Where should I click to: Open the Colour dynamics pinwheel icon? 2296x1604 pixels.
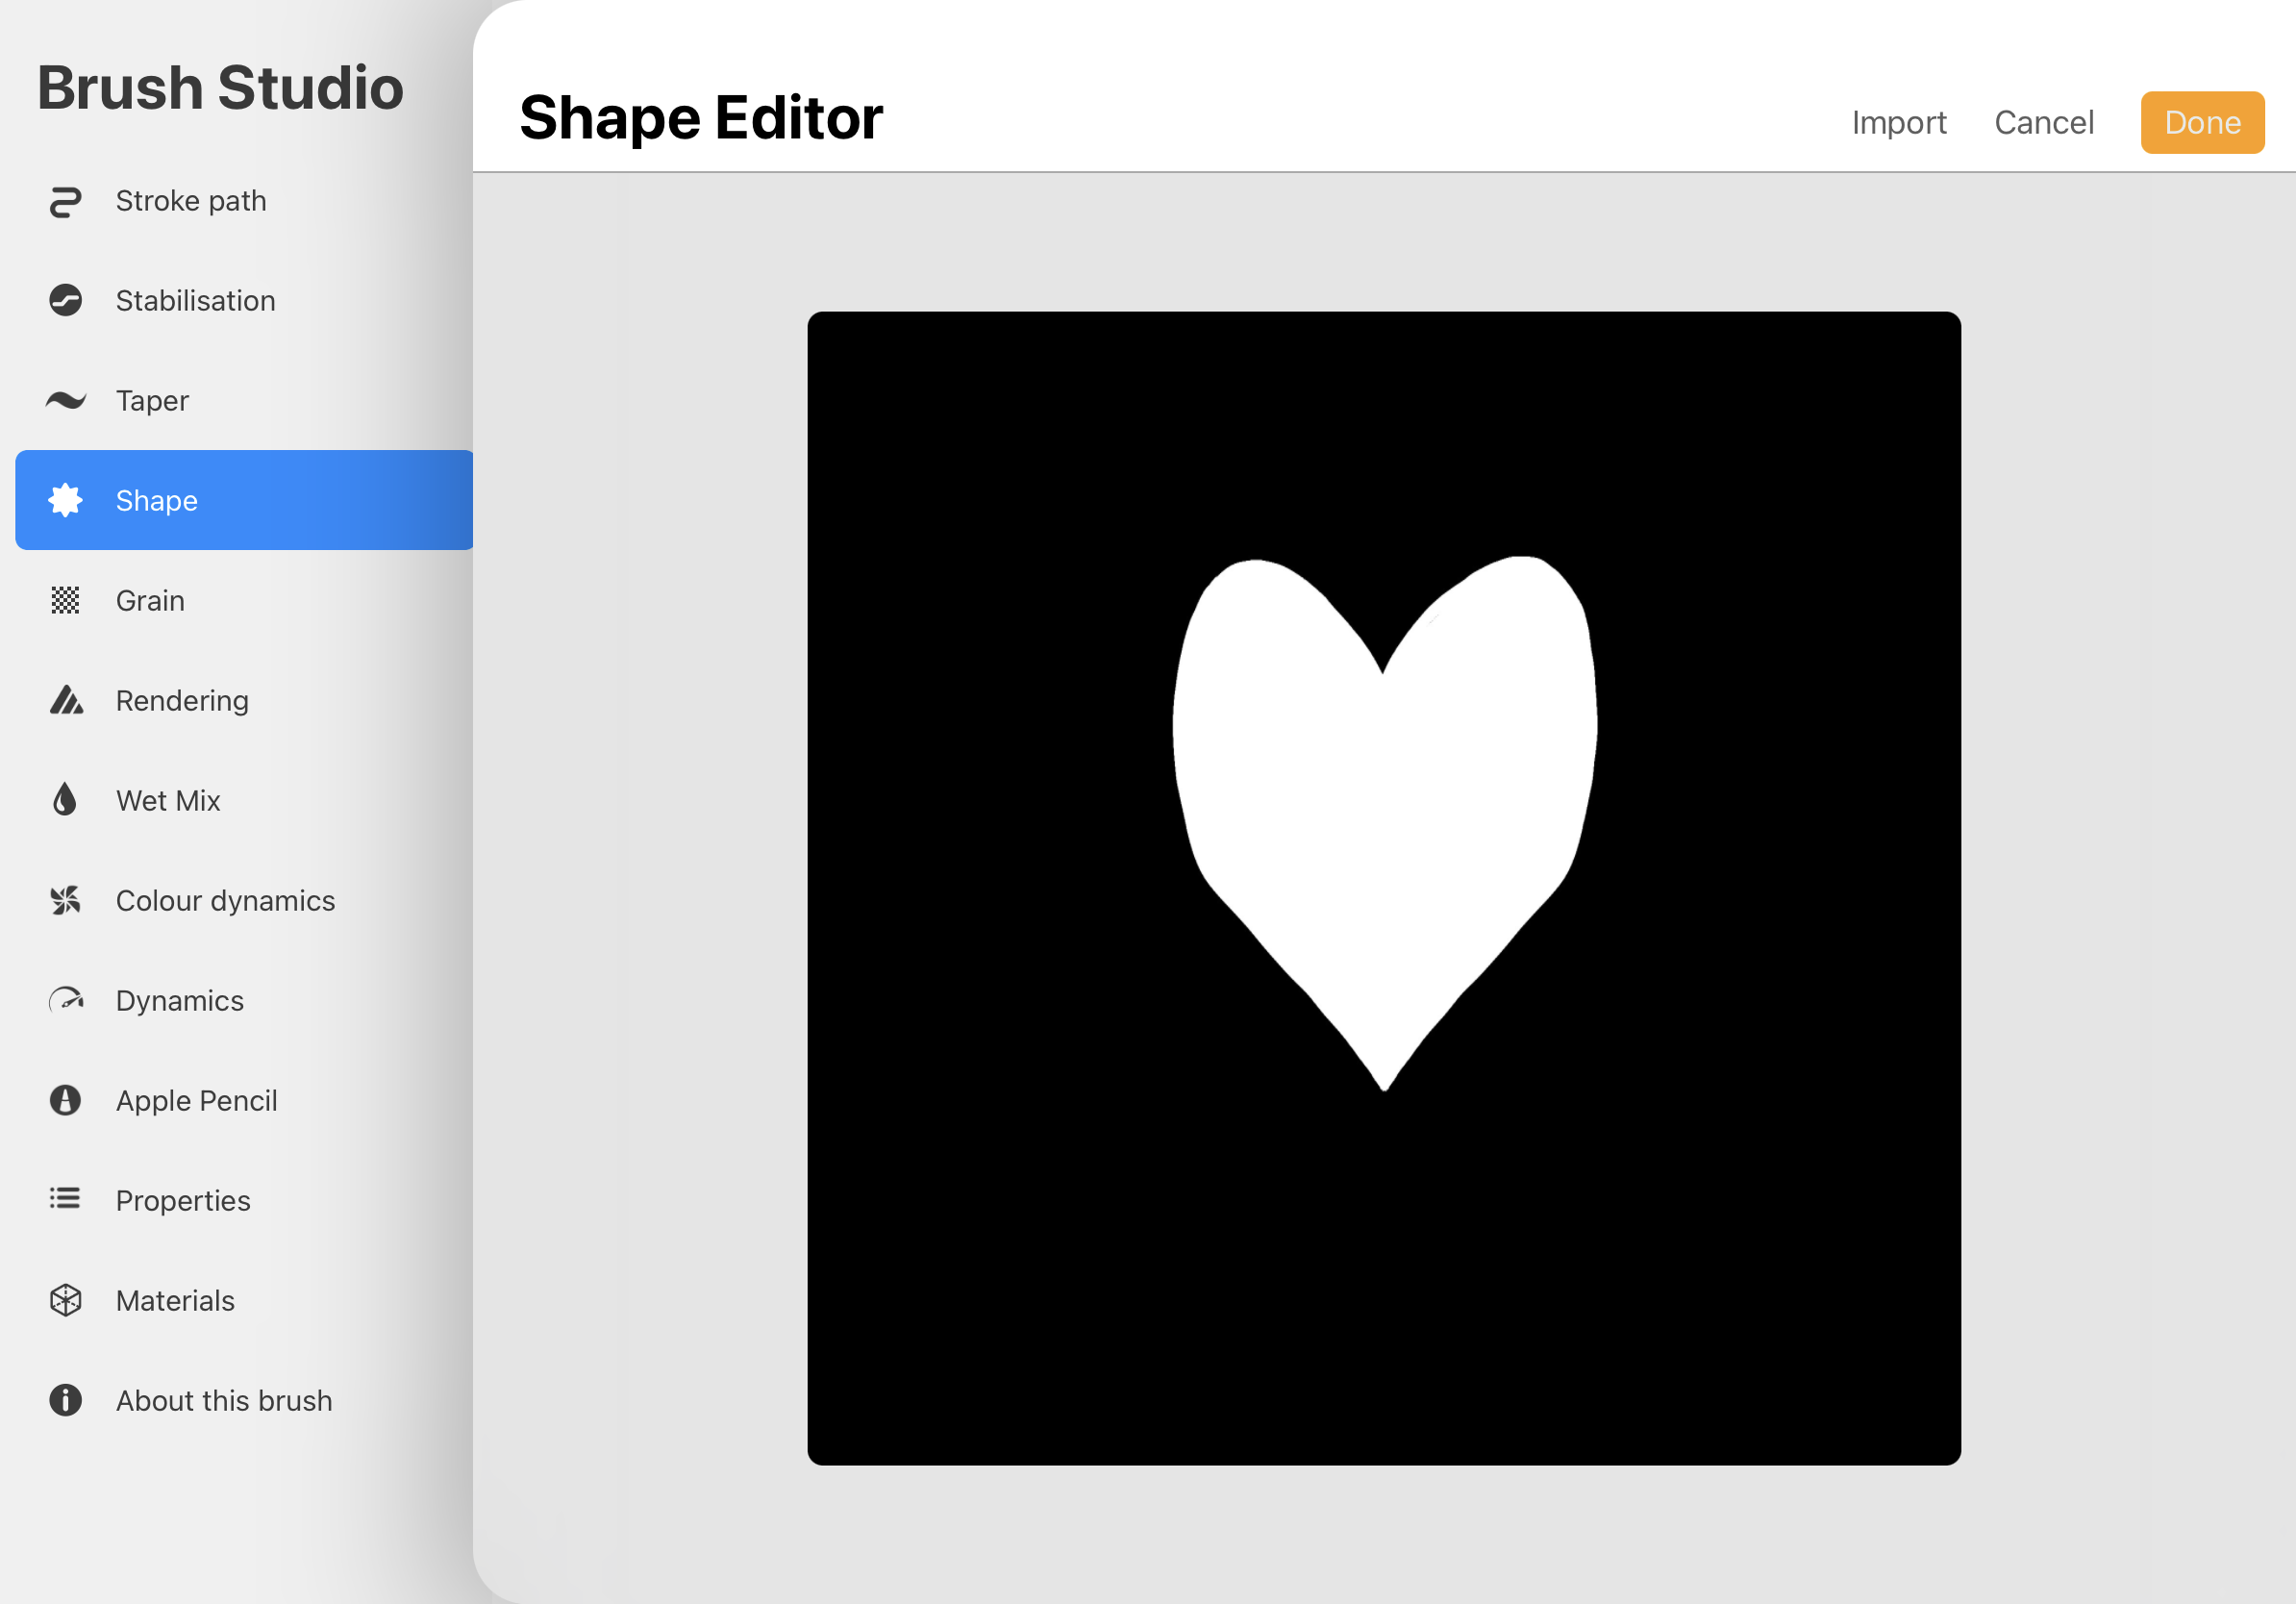(x=64, y=900)
